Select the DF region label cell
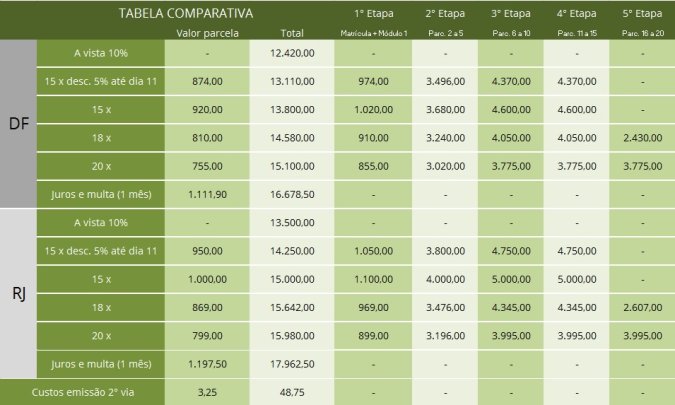This screenshot has height=405, width=675. coord(18,124)
